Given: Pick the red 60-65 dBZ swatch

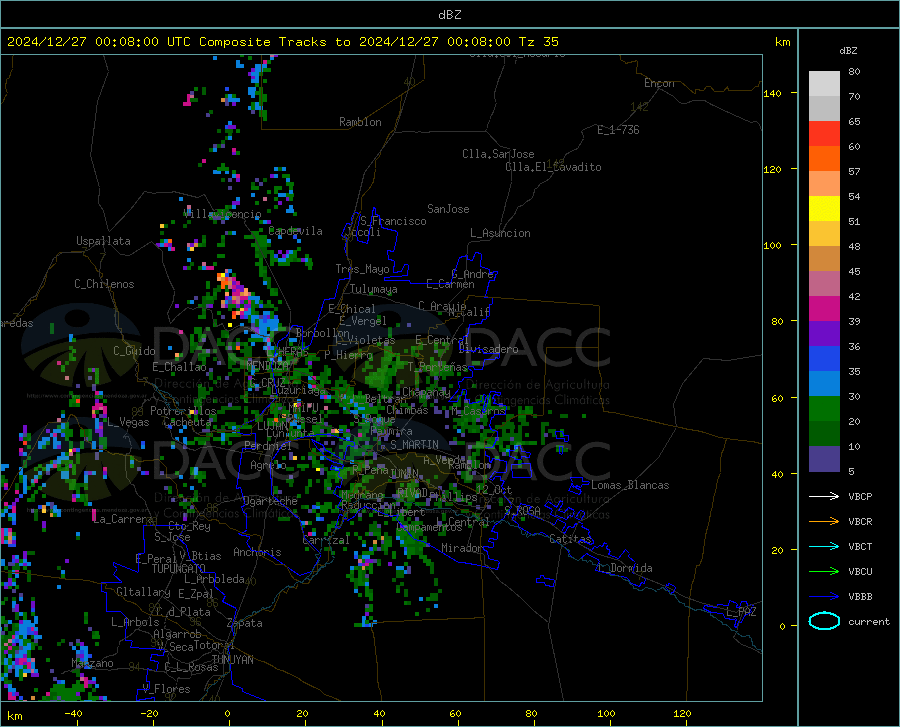Looking at the screenshot, I should (x=824, y=134).
